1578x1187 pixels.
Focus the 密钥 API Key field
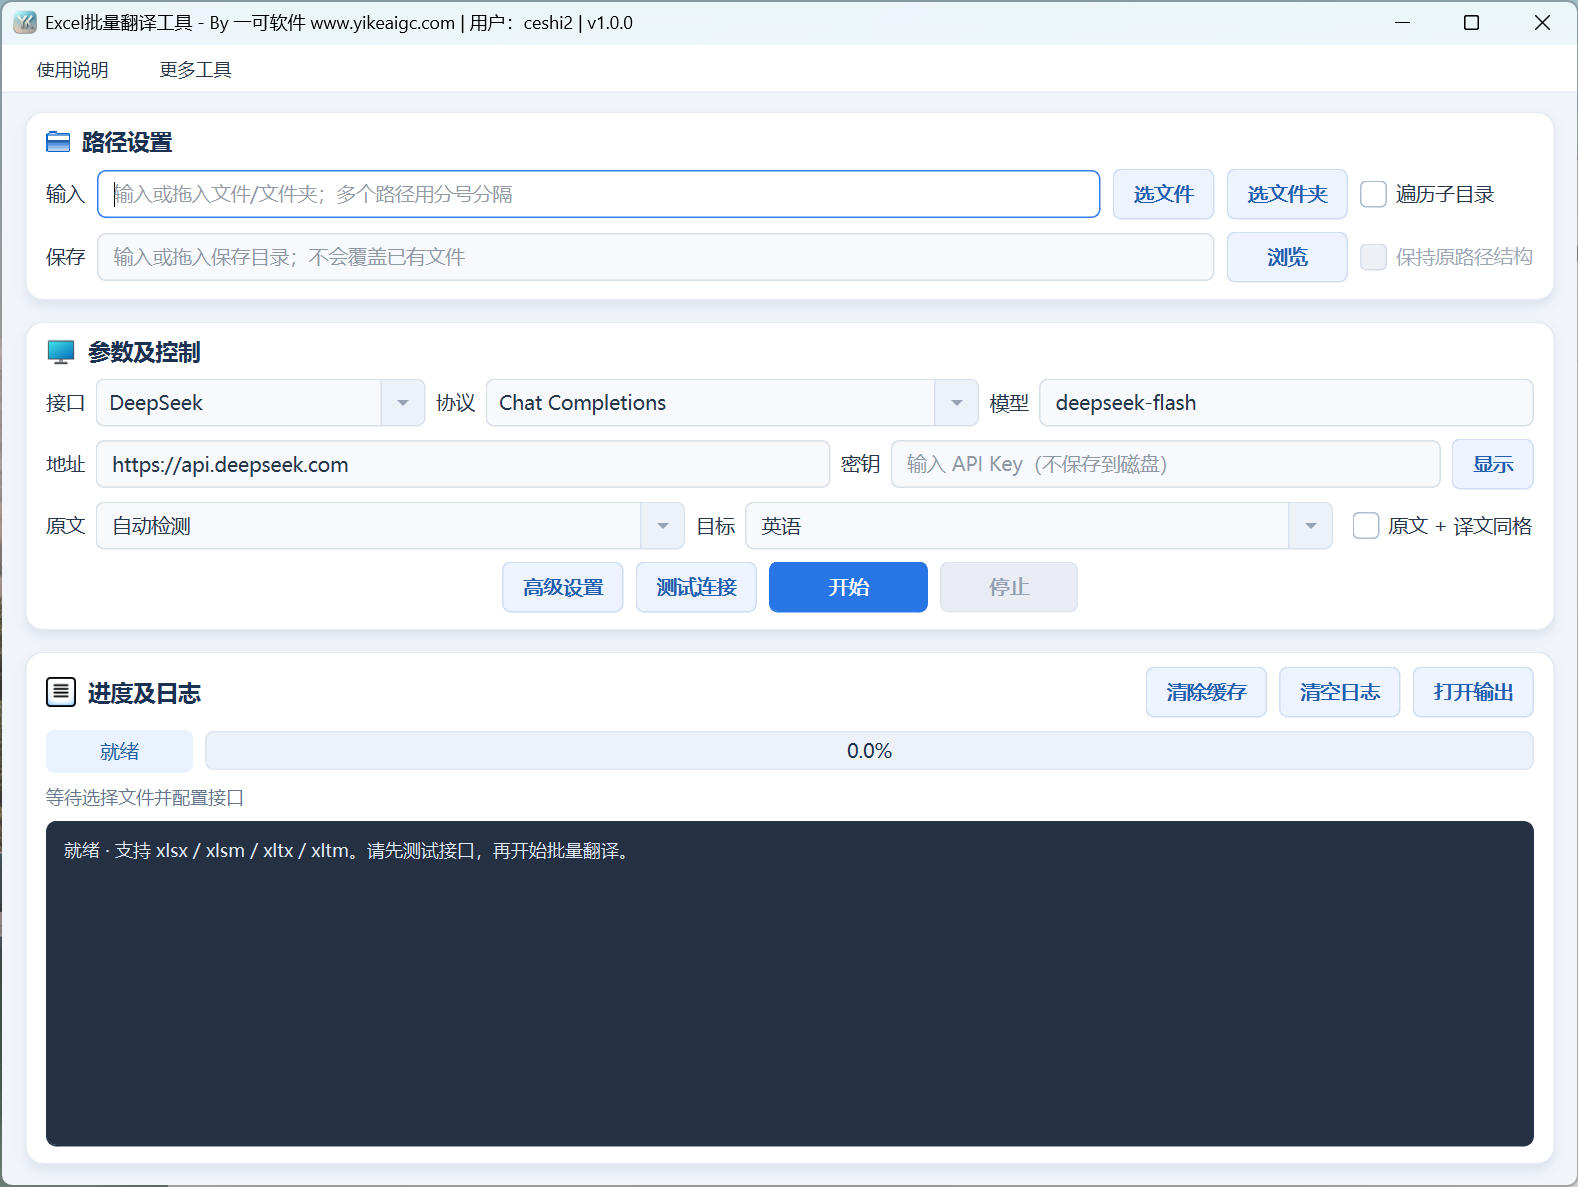pos(1165,464)
